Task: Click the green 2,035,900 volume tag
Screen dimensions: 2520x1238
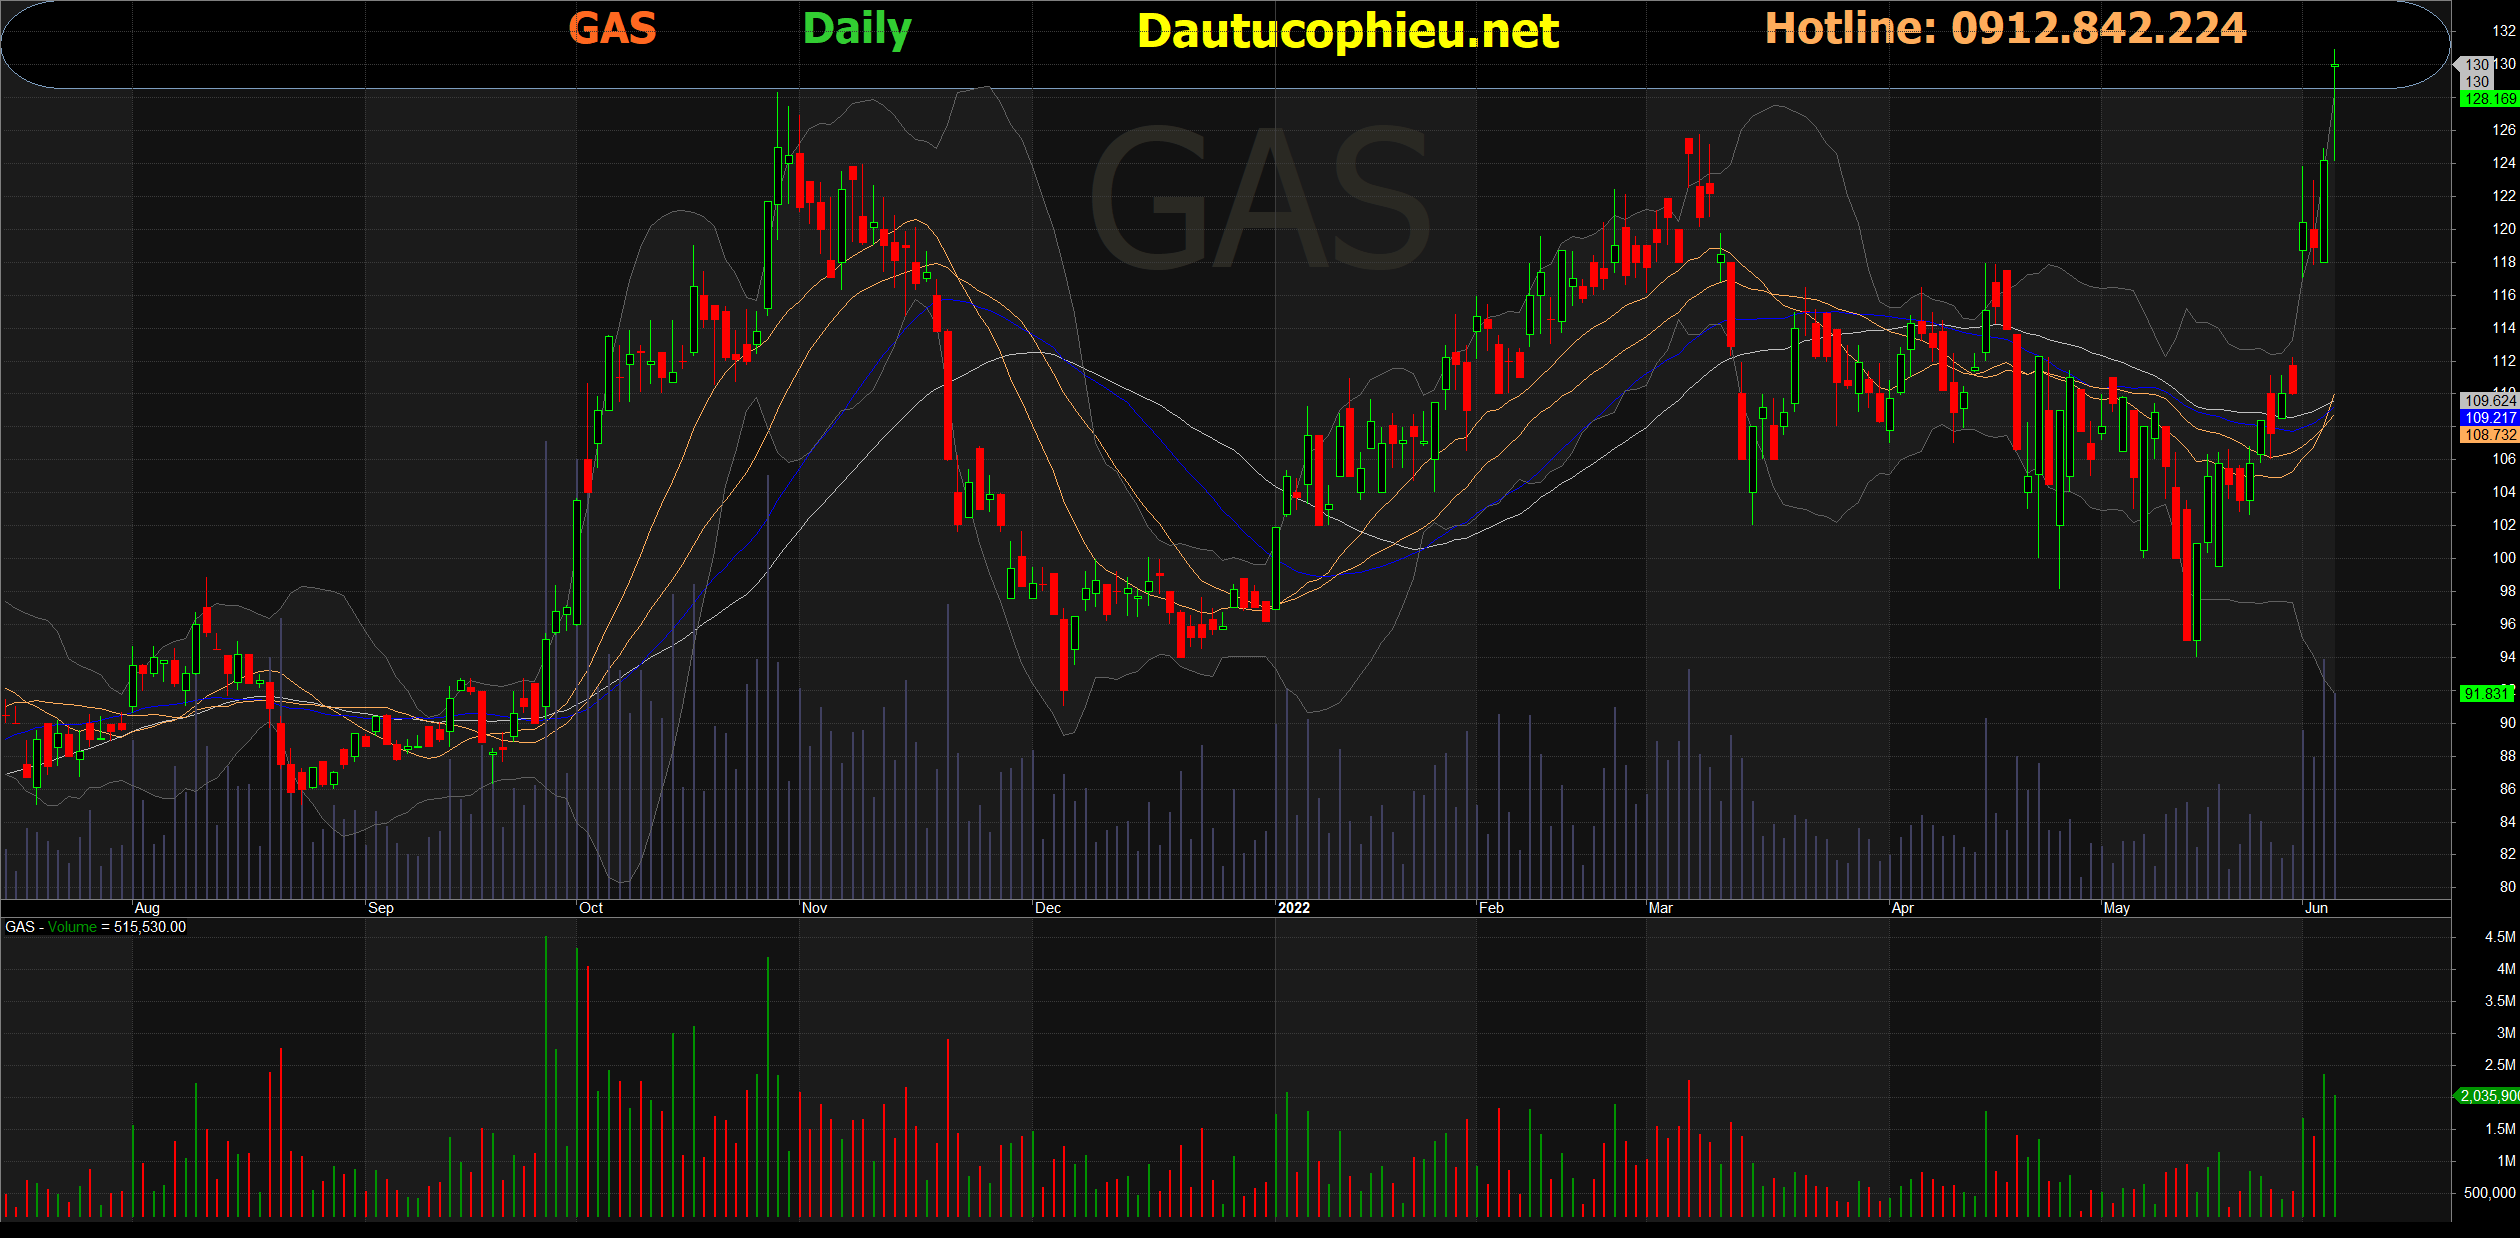Action: pyautogui.click(x=2488, y=1096)
